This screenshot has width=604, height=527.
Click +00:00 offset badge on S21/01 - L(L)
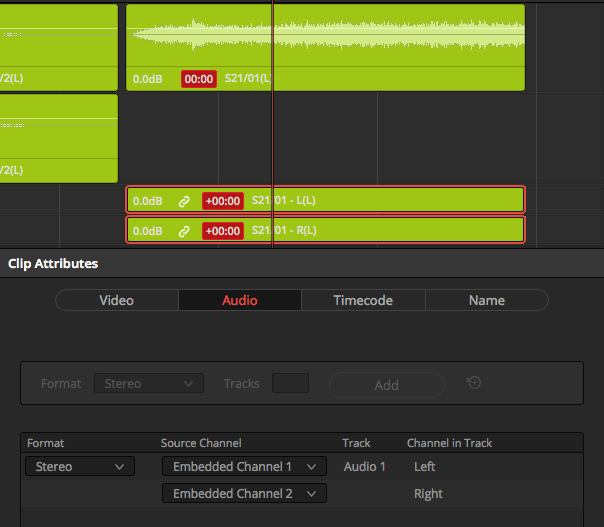click(223, 201)
